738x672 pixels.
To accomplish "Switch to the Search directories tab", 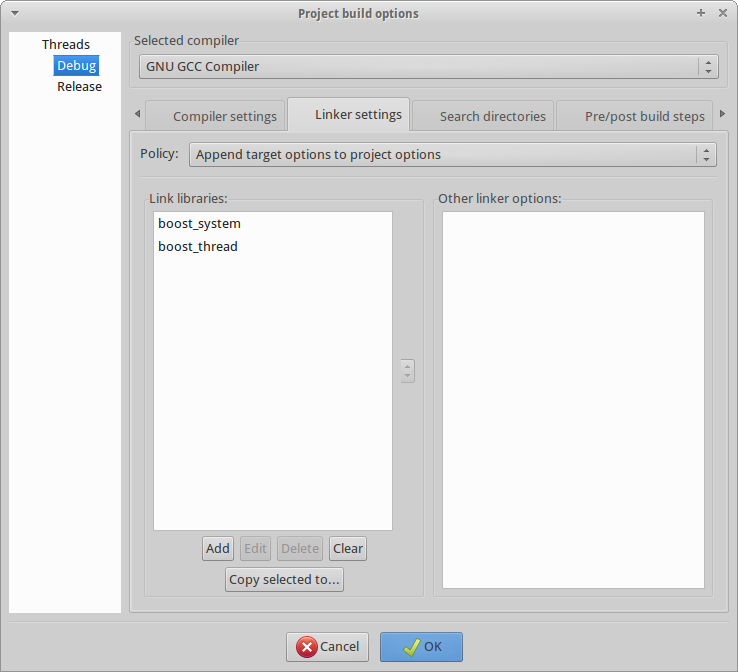I will (x=483, y=116).
